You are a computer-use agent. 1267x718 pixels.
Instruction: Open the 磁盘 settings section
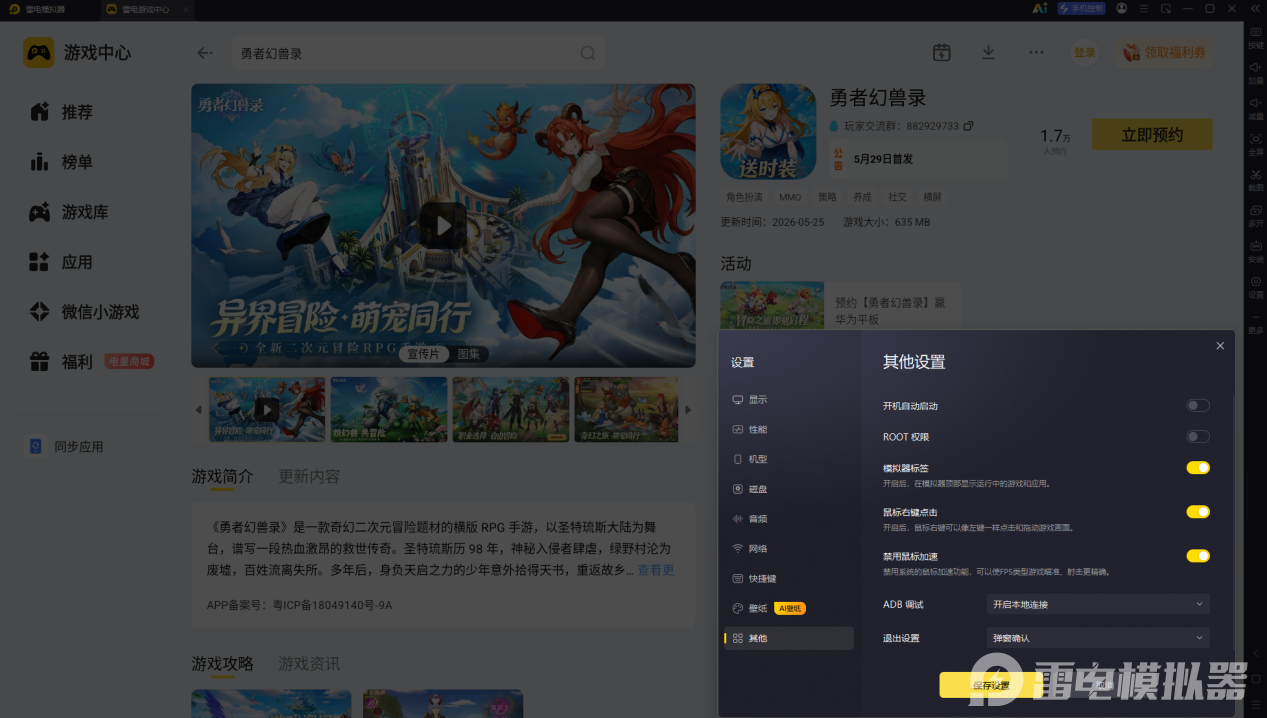[788, 489]
